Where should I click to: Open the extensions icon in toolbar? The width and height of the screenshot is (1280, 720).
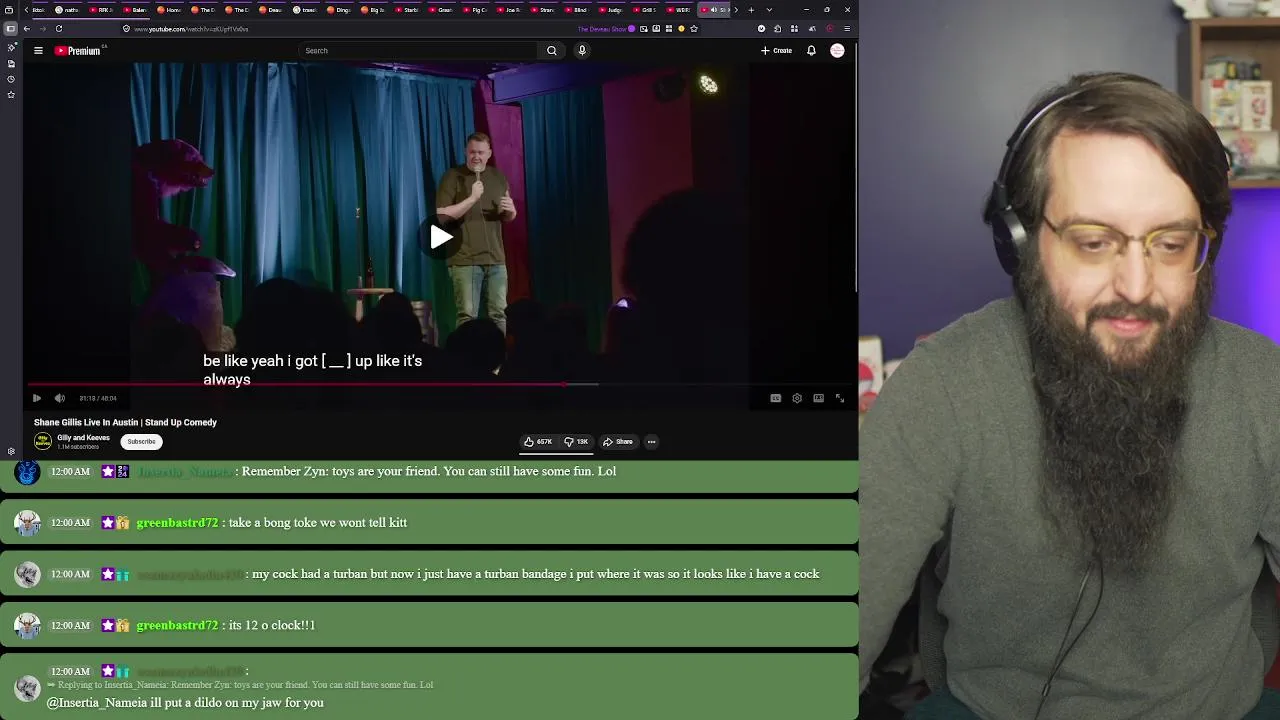tap(777, 29)
